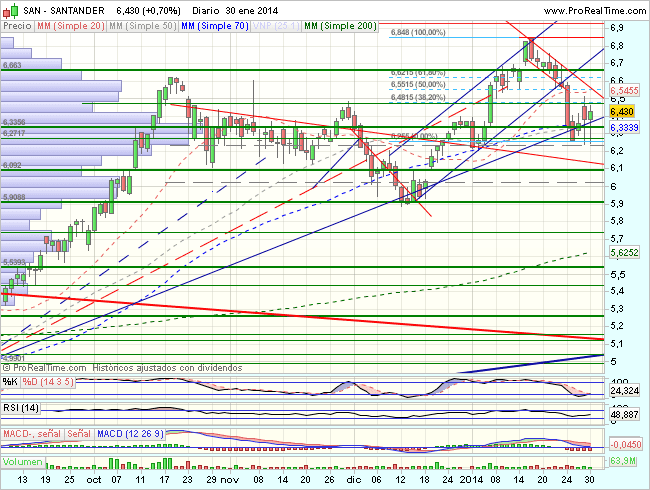
Task: Click the green 5,6252 price tag
Action: tap(625, 252)
